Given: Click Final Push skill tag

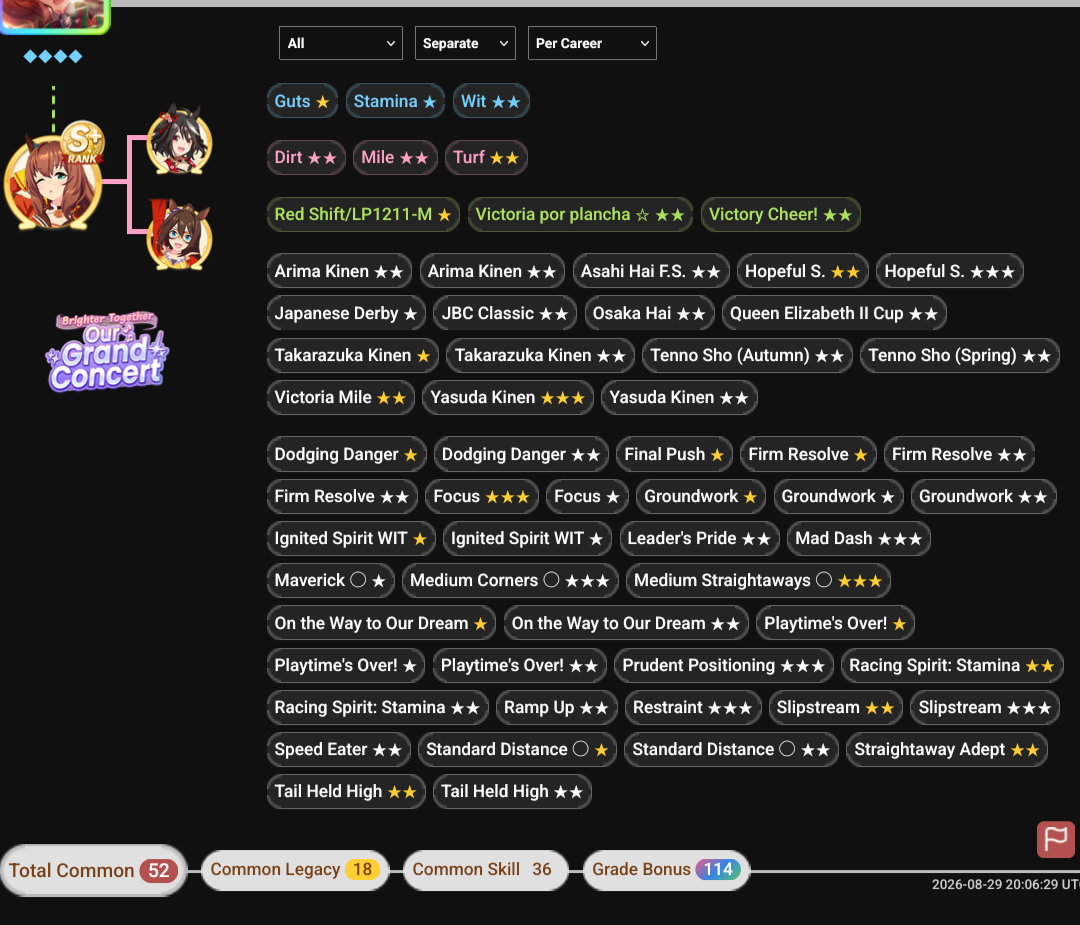Looking at the screenshot, I should pyautogui.click(x=674, y=455).
